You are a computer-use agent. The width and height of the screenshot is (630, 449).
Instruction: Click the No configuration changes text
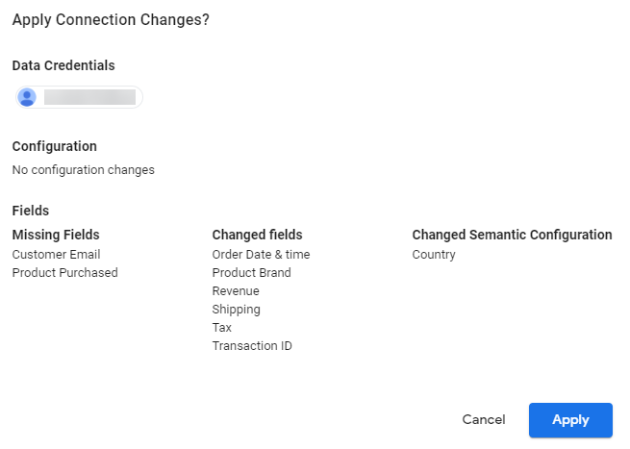point(83,170)
